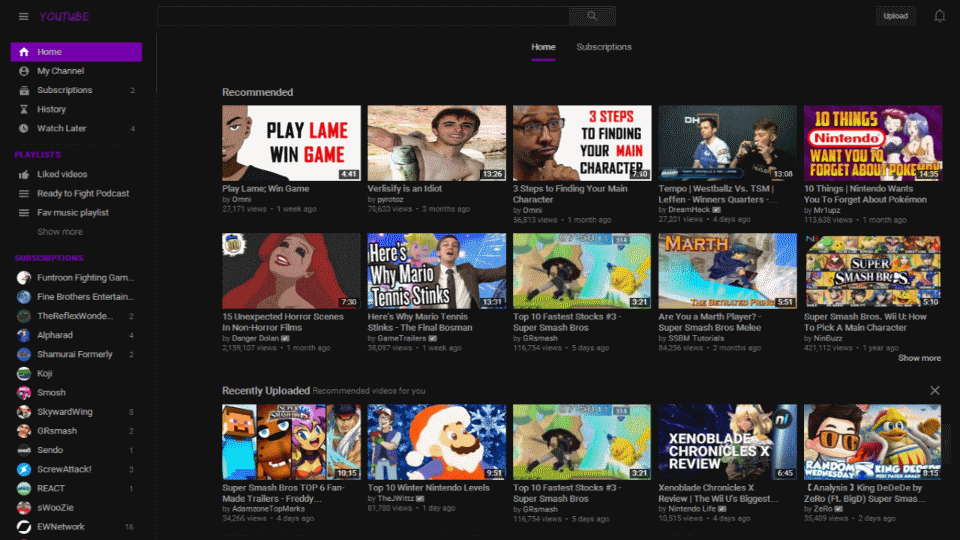Open Top 10 Winter Nintendo Levels thumbnail
The image size is (960, 540).
437,441
